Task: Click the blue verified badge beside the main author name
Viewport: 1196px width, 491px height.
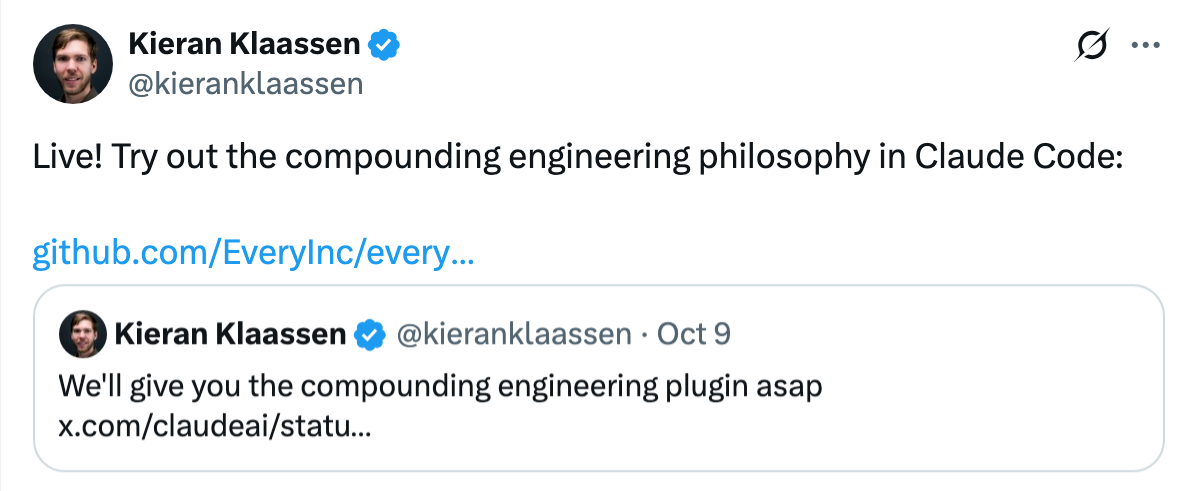Action: click(x=386, y=45)
